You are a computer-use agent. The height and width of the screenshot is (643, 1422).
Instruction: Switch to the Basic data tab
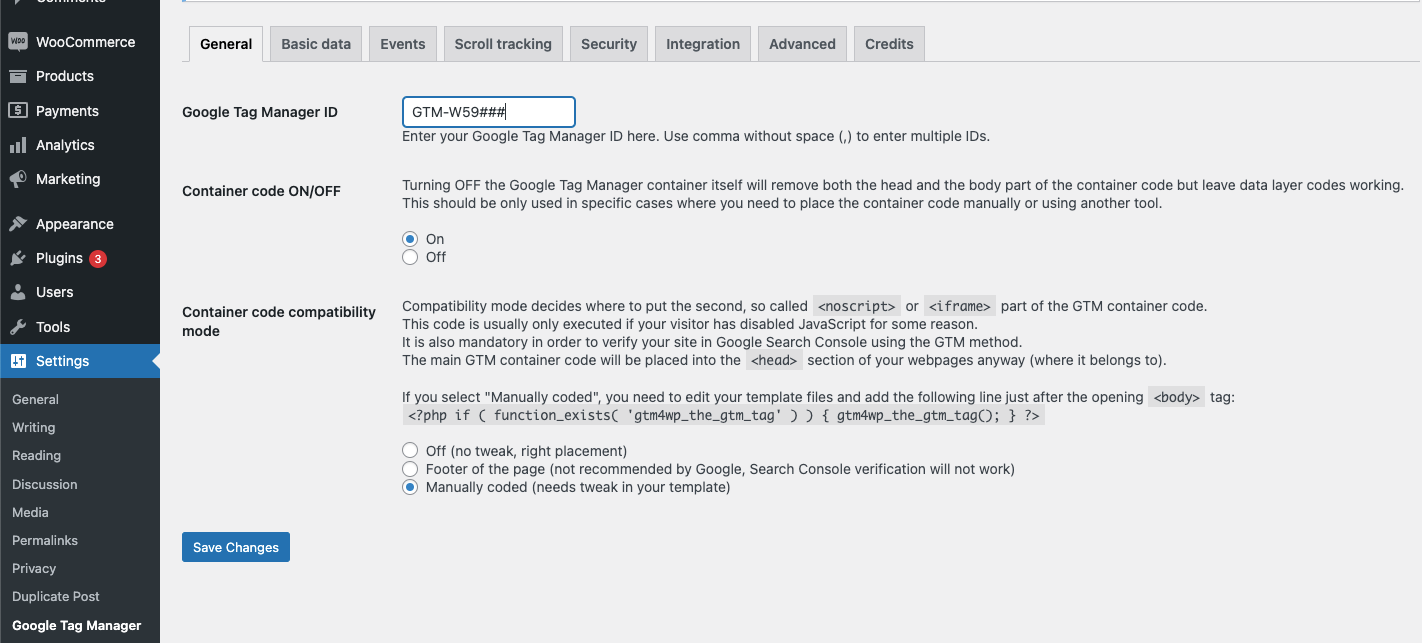coord(316,44)
